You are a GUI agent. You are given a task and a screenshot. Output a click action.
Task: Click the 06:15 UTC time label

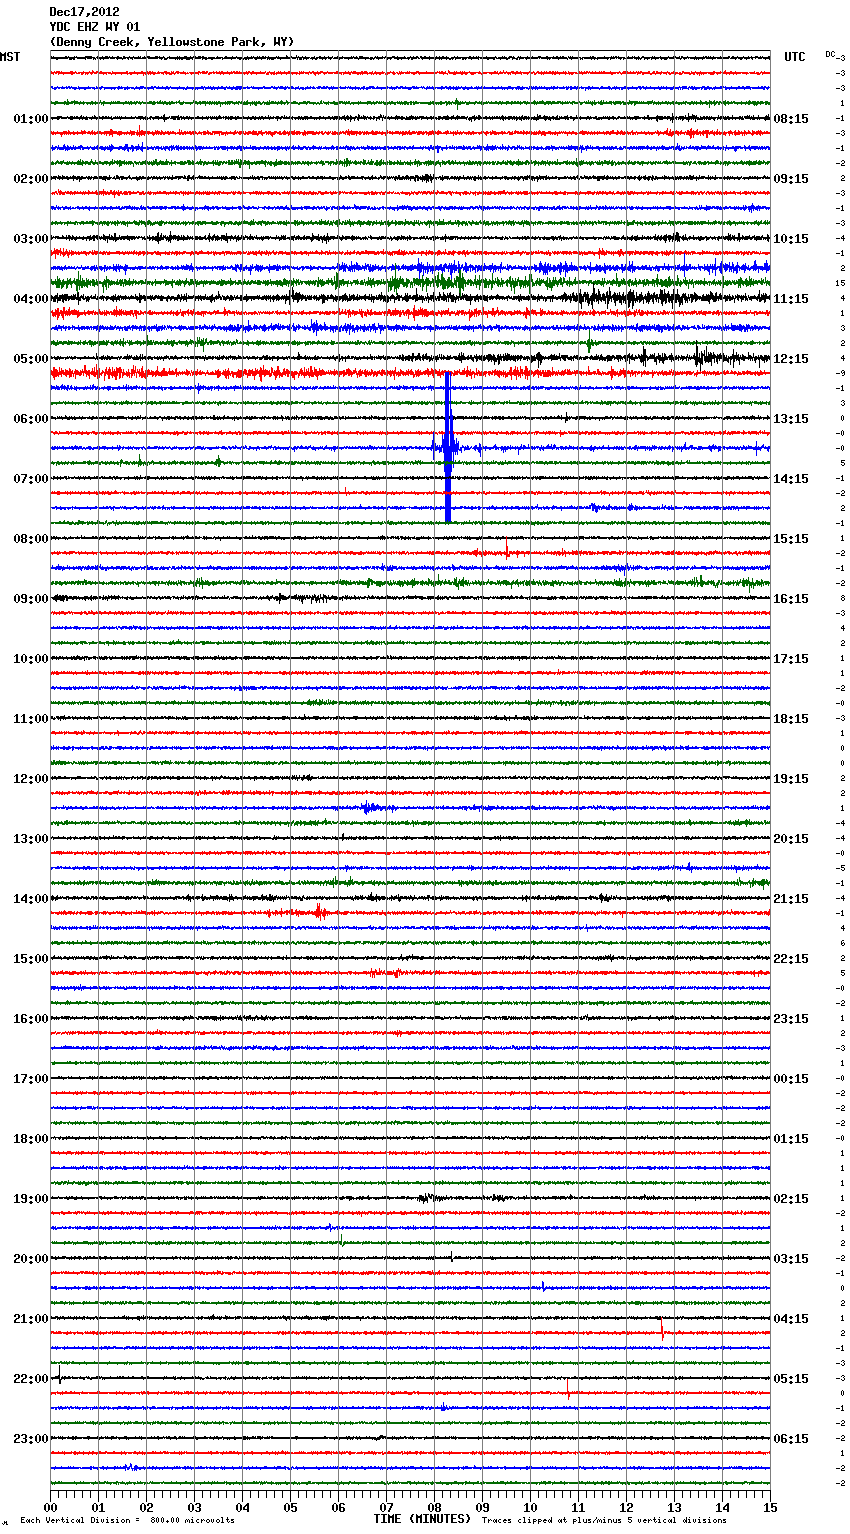791,1439
